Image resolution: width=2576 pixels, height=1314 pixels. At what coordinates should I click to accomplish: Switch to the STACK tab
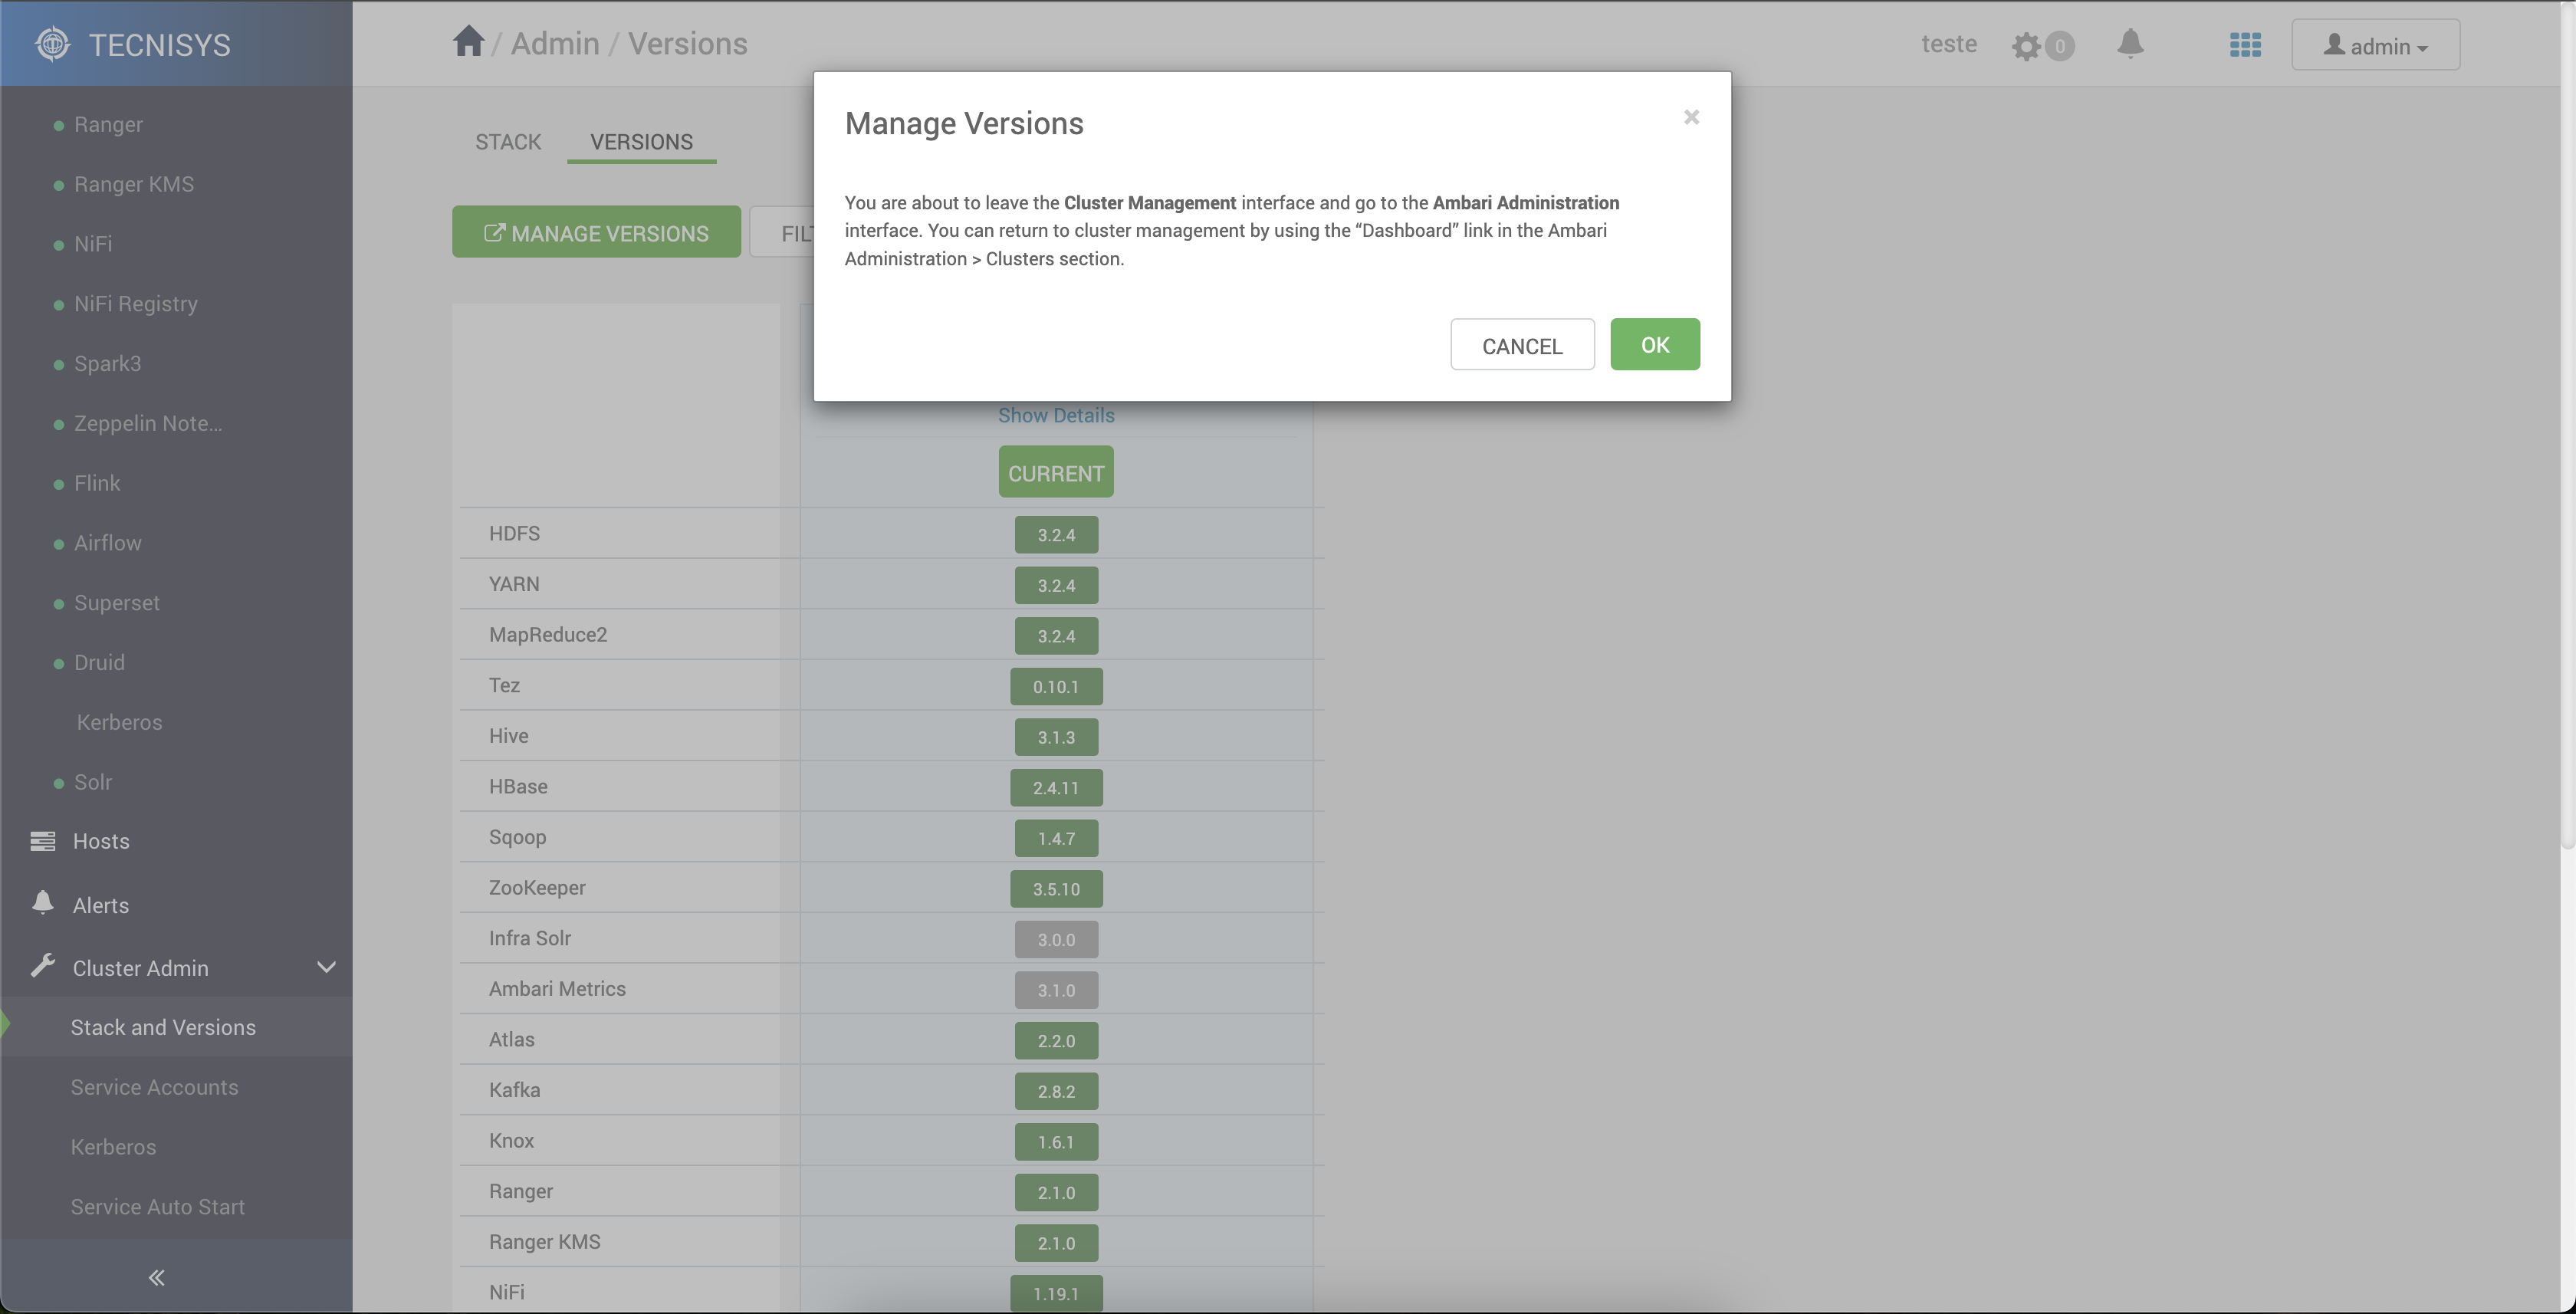[508, 142]
